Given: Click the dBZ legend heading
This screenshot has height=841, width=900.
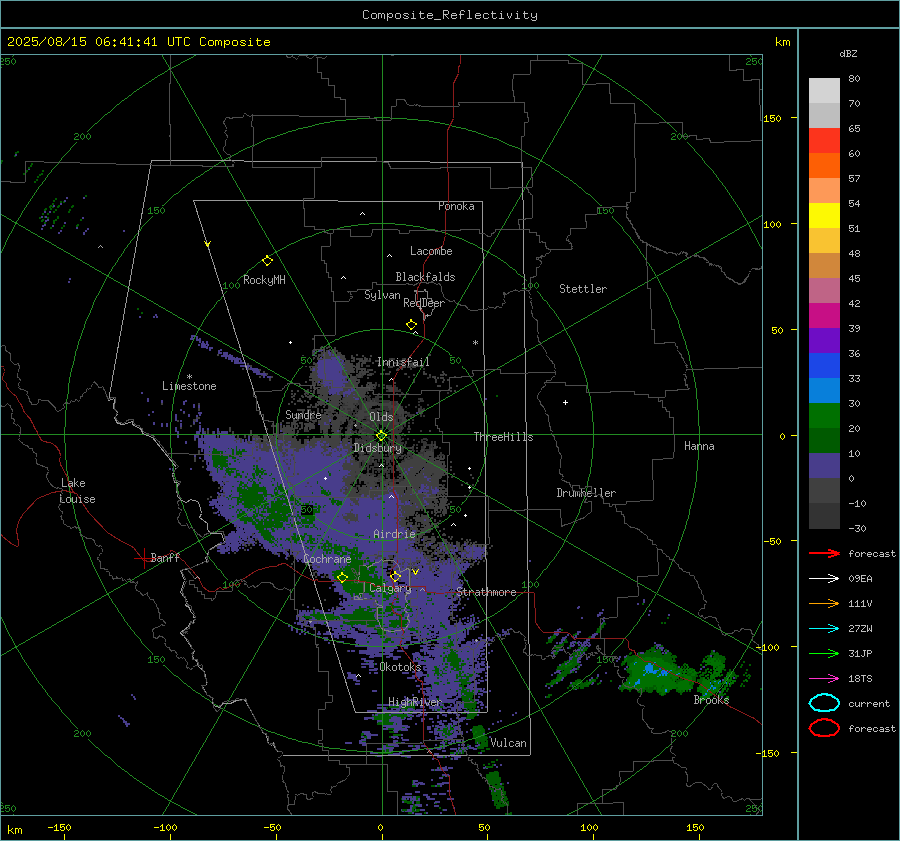Looking at the screenshot, I should pos(848,53).
